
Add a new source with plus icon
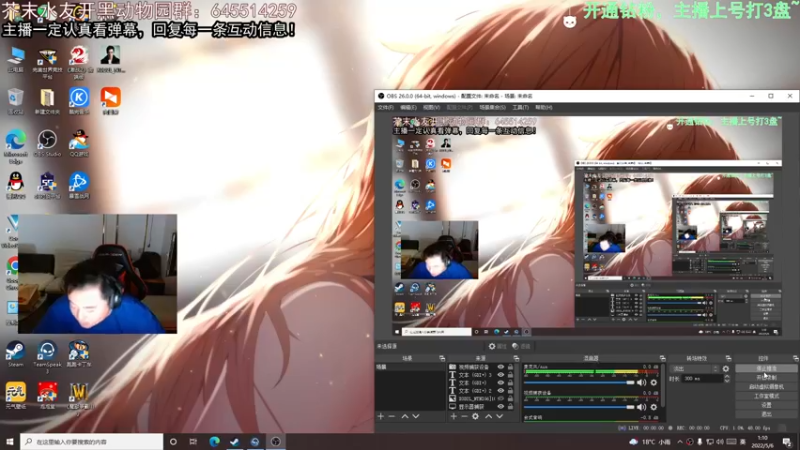click(x=454, y=416)
